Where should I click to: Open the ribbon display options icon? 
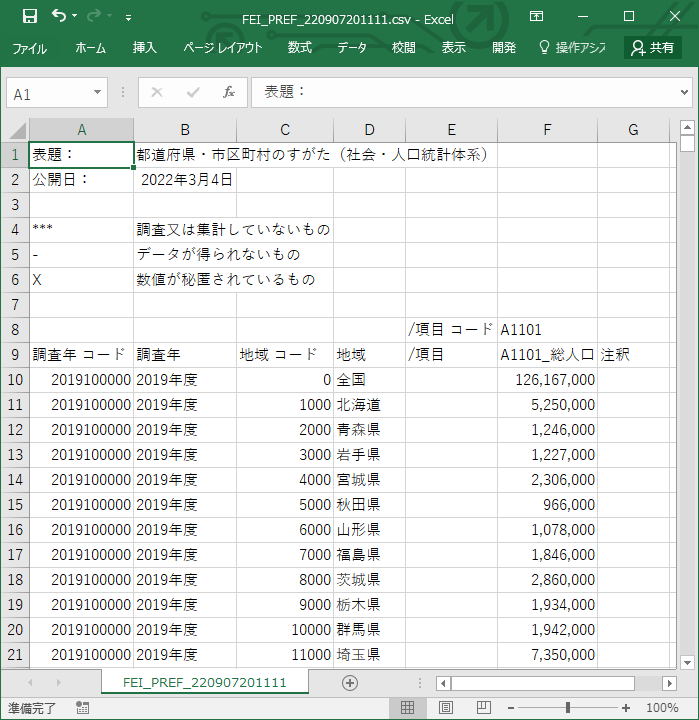536,16
